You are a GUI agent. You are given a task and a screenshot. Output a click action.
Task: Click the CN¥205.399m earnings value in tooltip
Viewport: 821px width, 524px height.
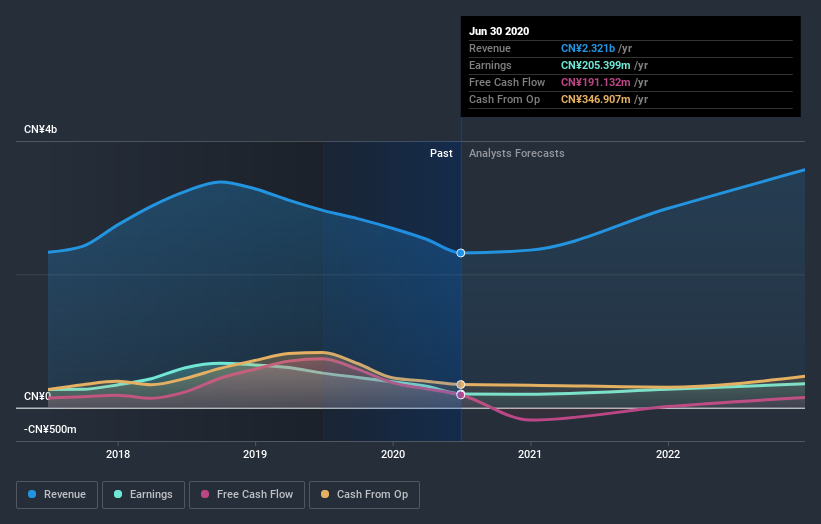coord(595,65)
